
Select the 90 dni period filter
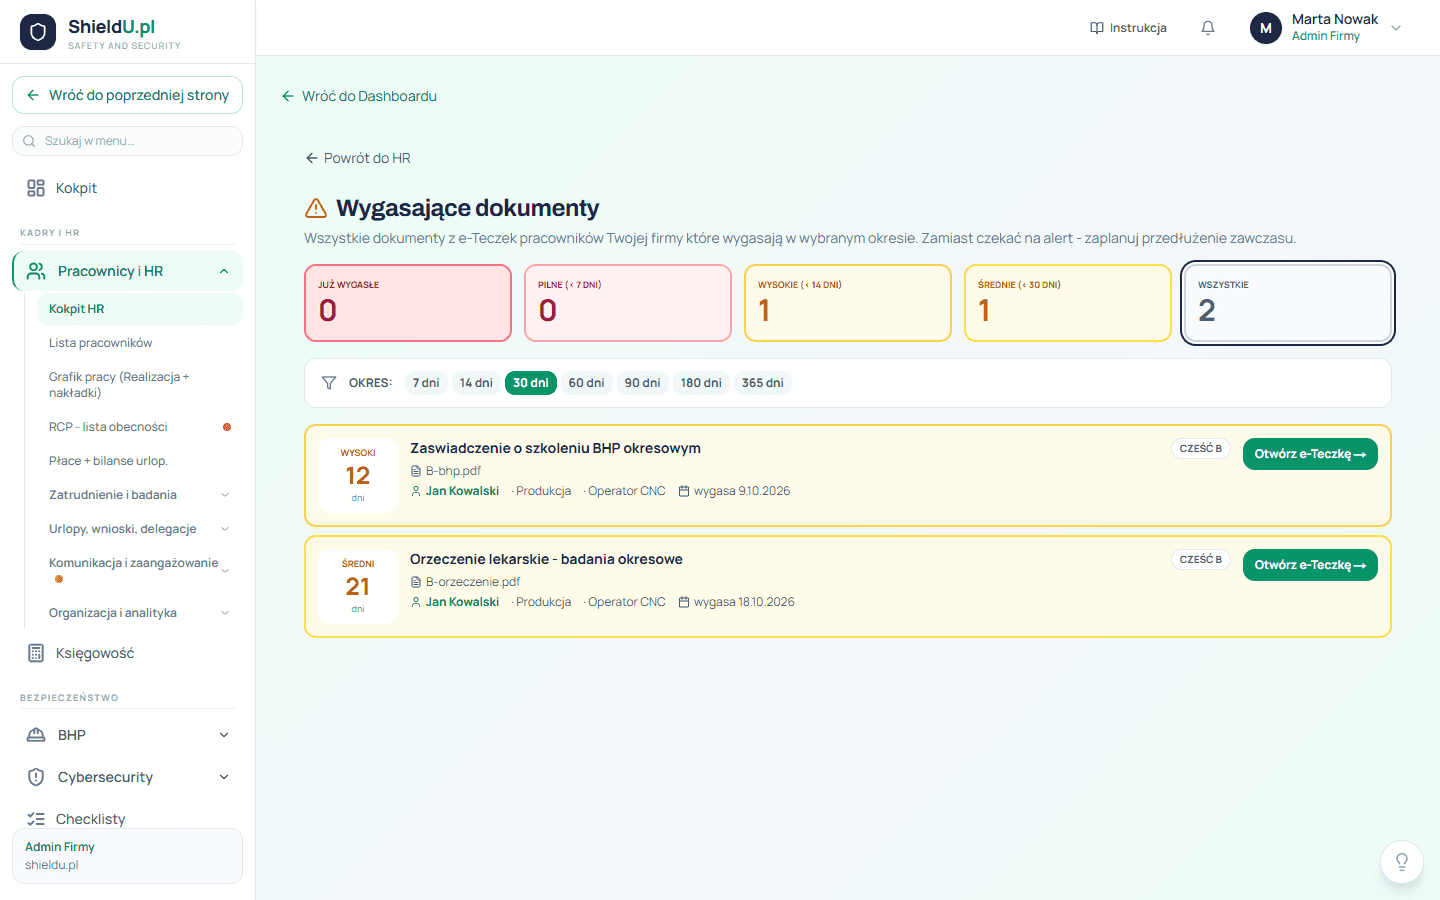point(642,383)
